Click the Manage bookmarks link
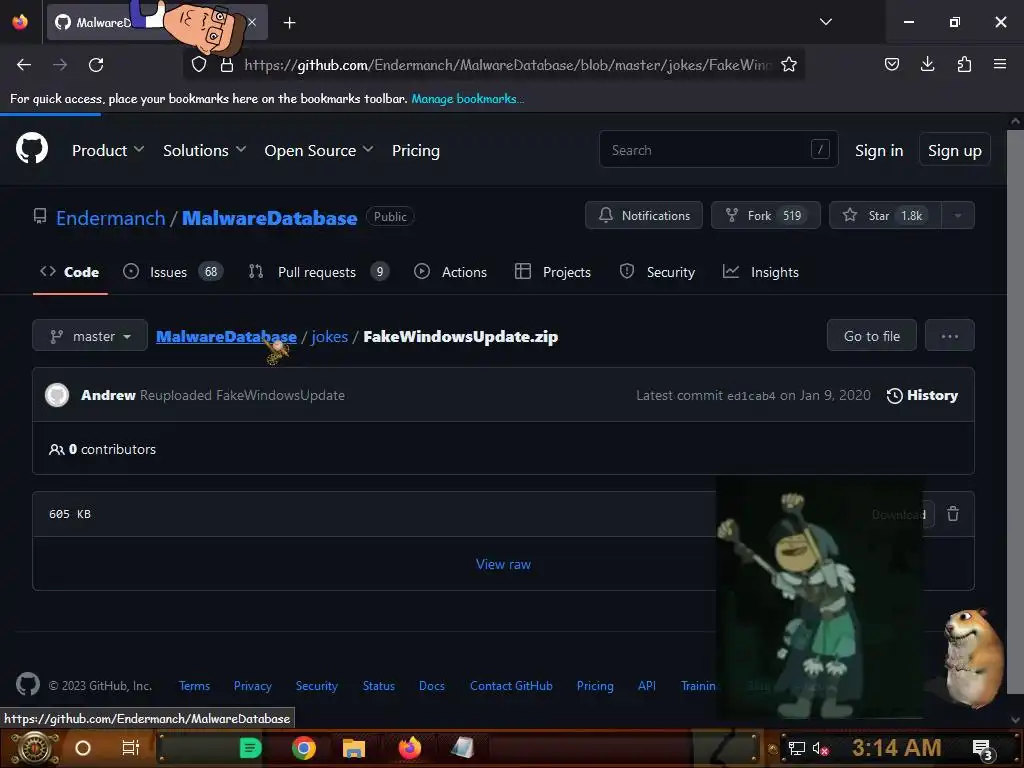1024x768 pixels. pyautogui.click(x=468, y=99)
